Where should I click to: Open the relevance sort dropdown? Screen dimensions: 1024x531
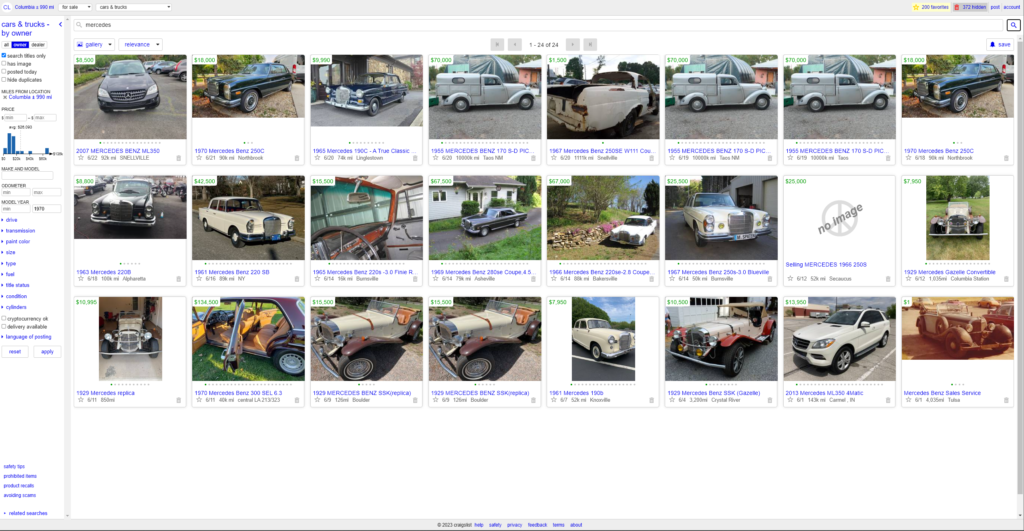[x=140, y=44]
